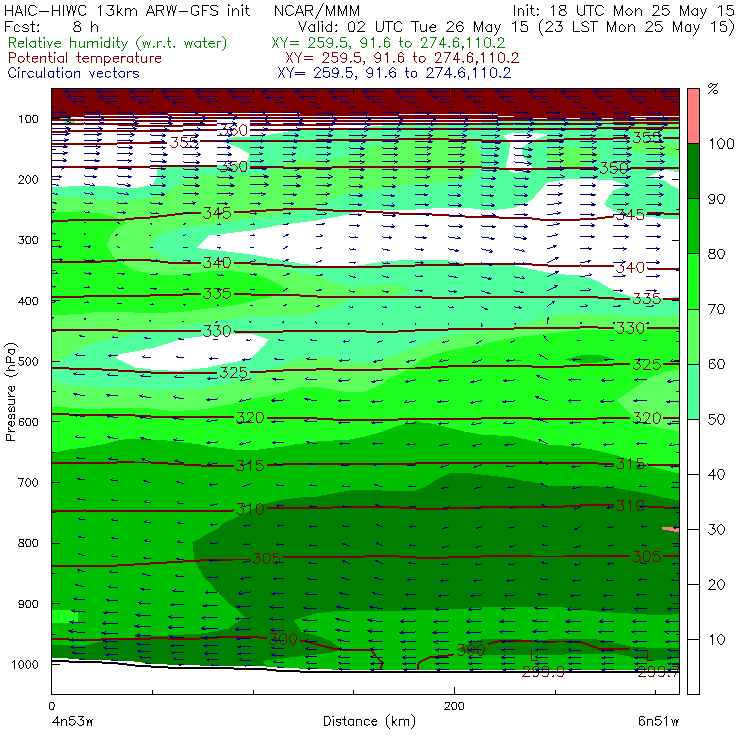Click the pressure axis label "900"
Image resolution: width=740 pixels, height=740 pixels.
click(28, 604)
